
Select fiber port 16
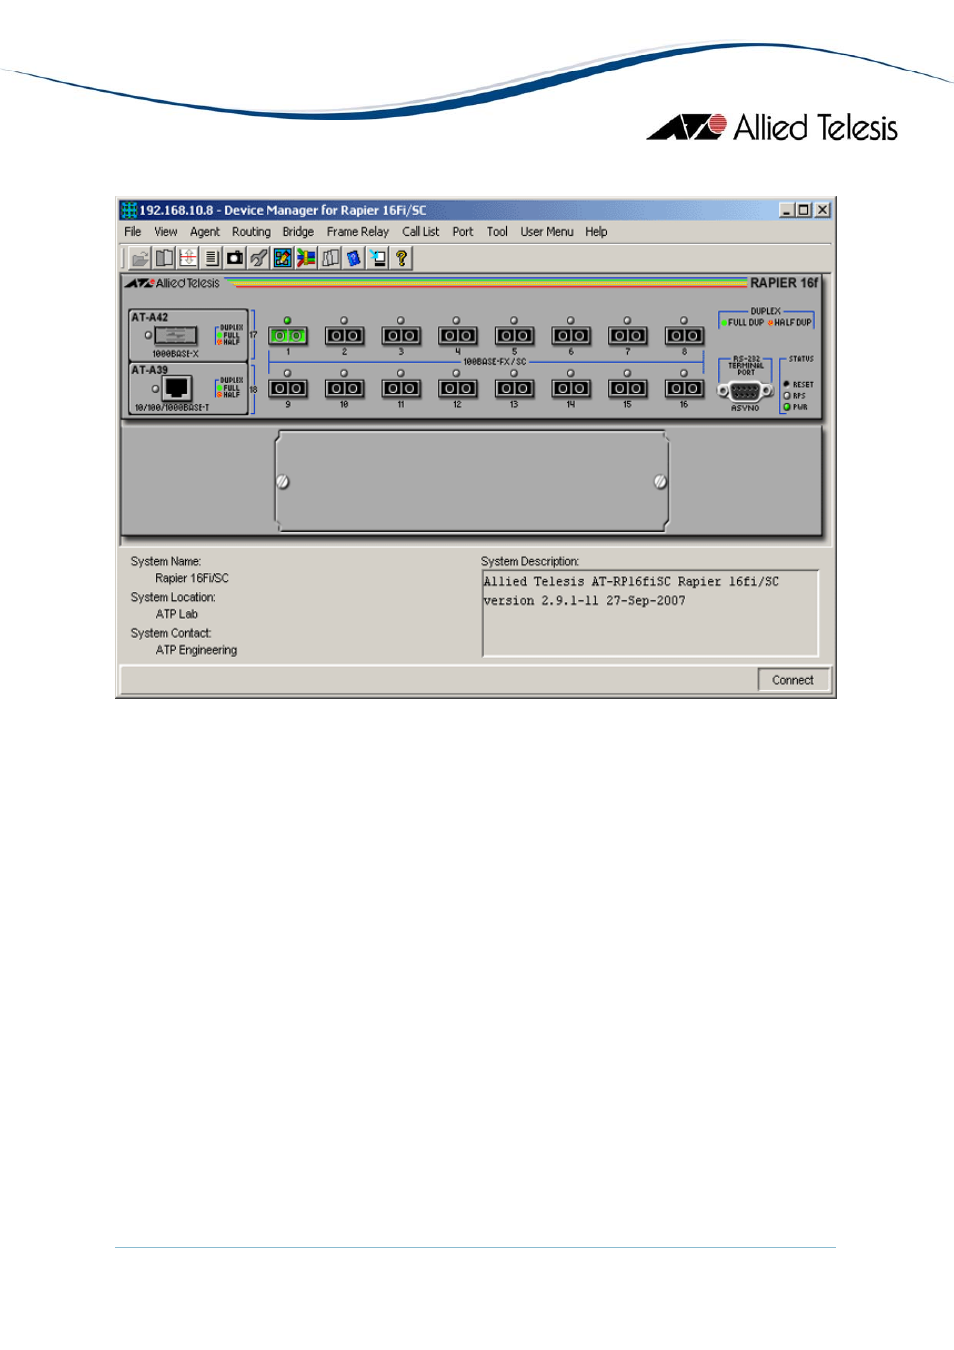[x=684, y=388]
